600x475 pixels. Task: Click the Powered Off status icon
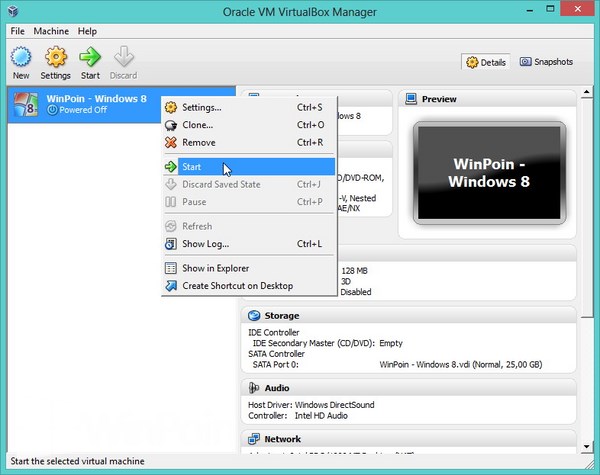pos(52,110)
